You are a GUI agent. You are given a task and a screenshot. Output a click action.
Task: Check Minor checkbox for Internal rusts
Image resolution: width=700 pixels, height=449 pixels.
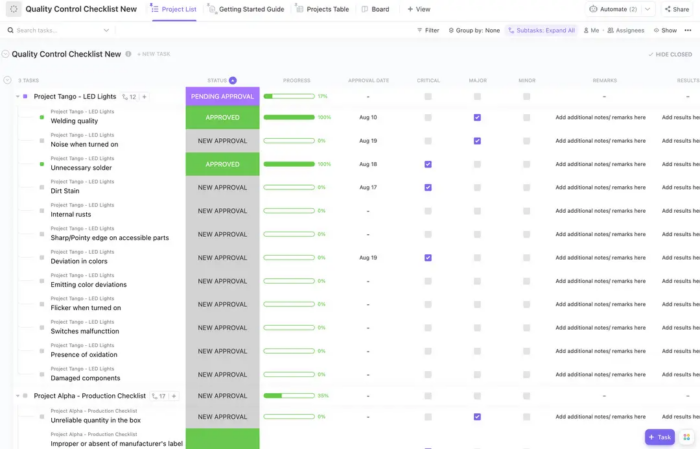527,211
